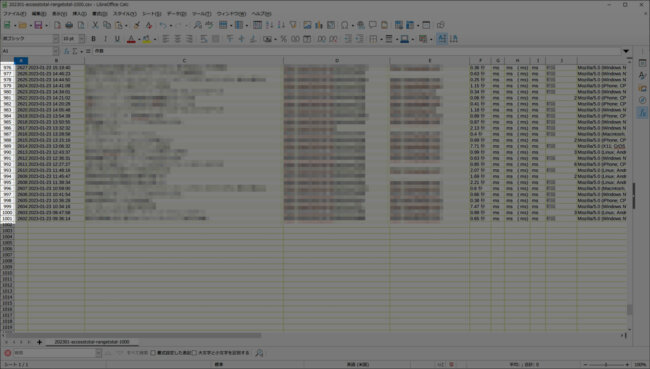
Task: Open the Function Wizard fx icon
Action: (66, 51)
